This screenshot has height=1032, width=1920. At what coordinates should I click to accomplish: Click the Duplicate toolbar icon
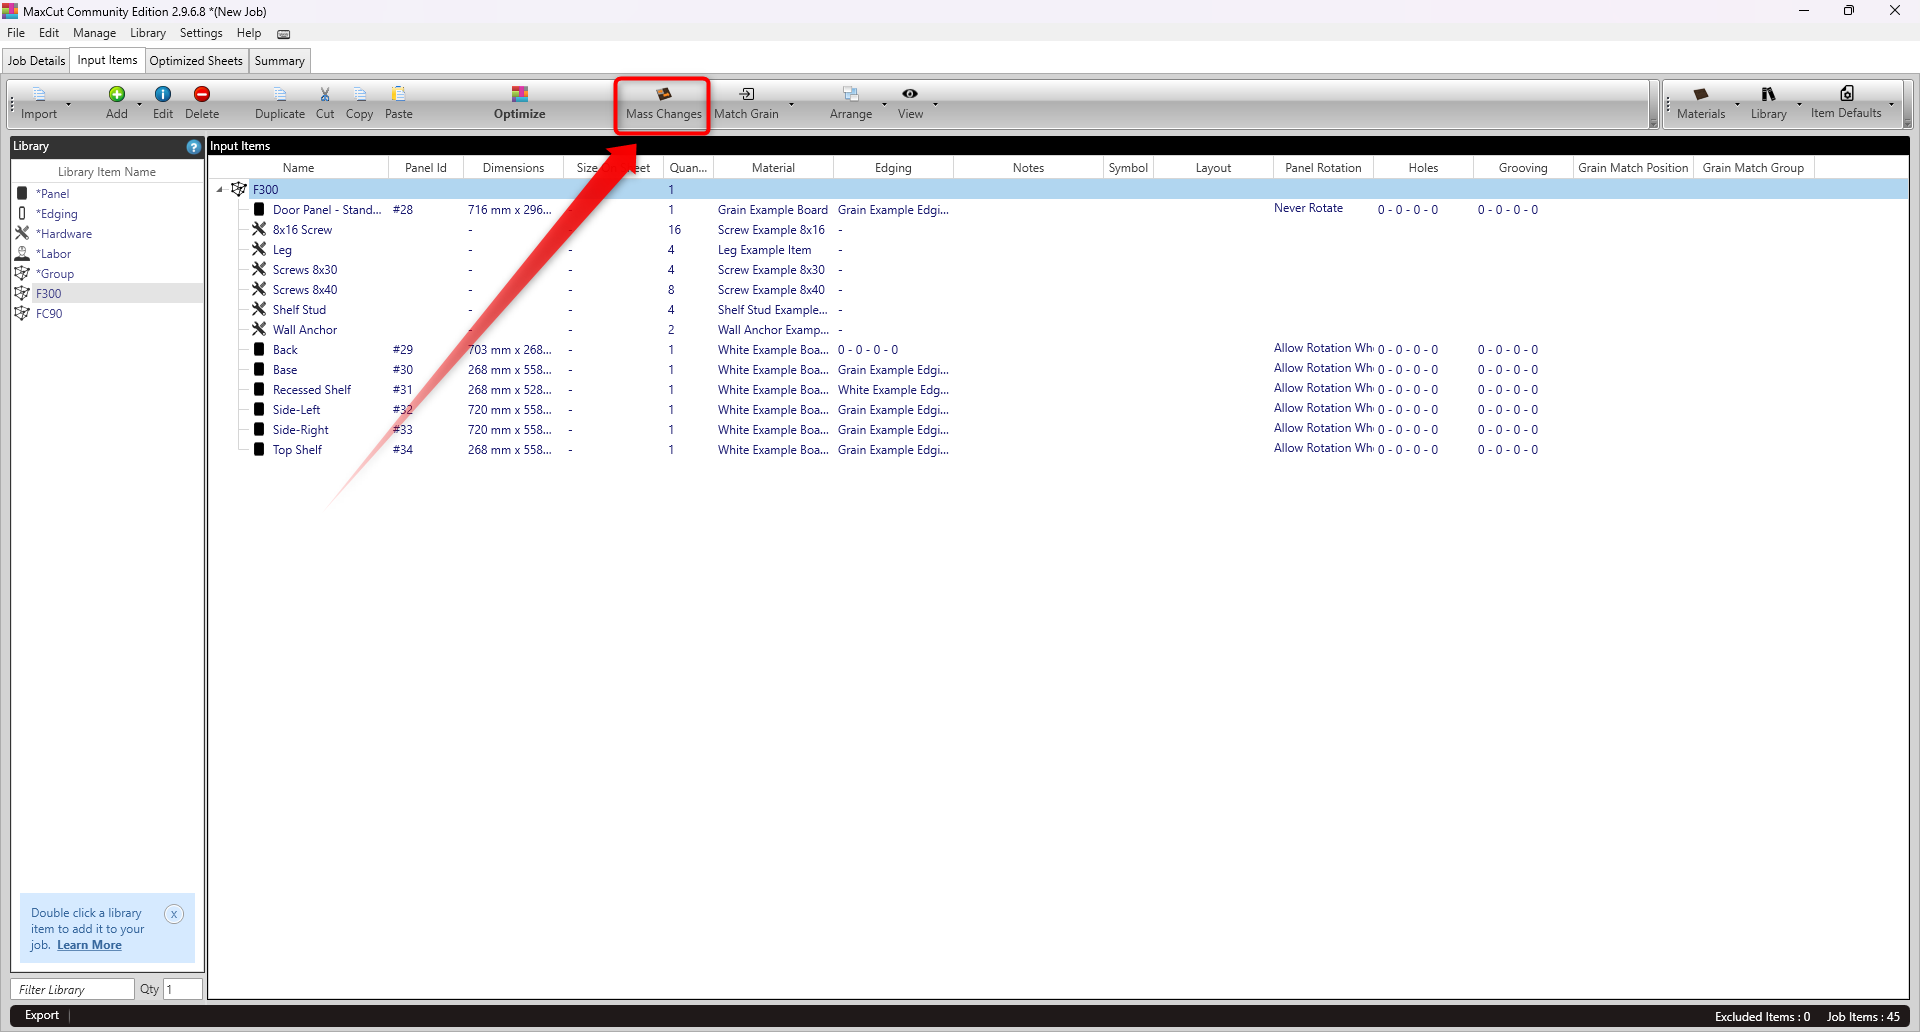pyautogui.click(x=280, y=94)
